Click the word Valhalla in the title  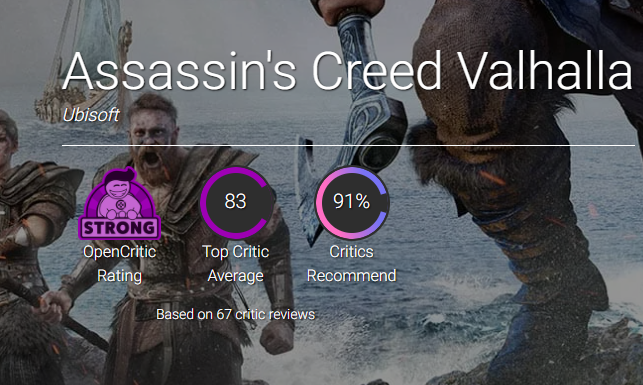(x=545, y=71)
